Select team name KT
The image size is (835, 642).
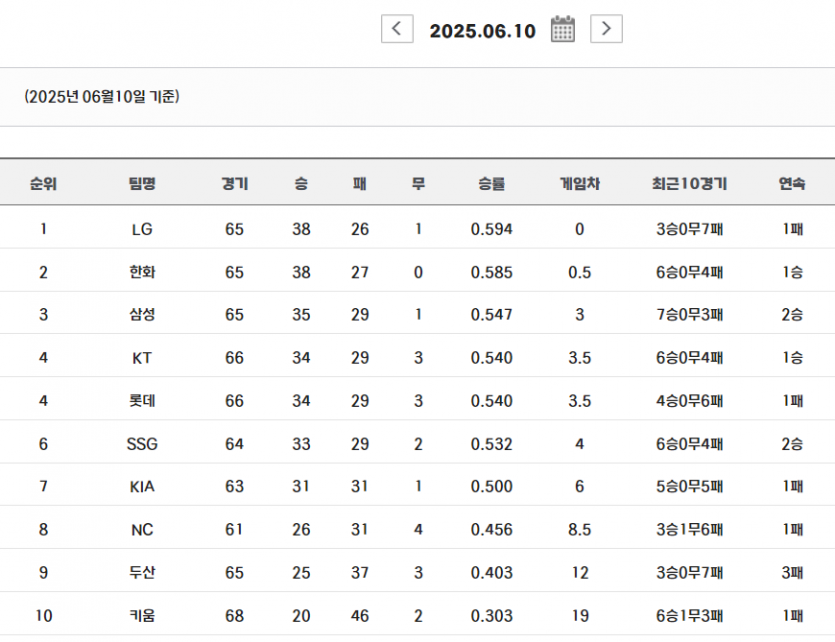pos(142,358)
